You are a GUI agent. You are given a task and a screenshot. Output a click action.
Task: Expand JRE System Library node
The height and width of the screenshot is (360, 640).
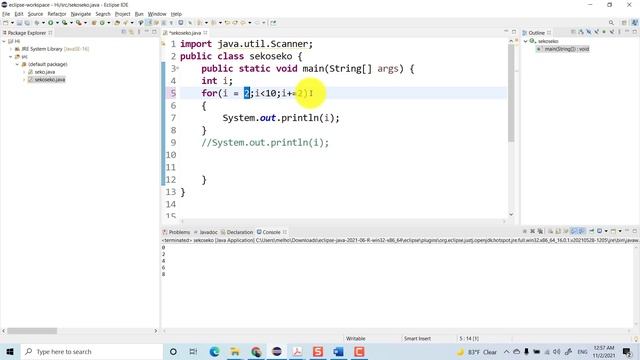11,49
